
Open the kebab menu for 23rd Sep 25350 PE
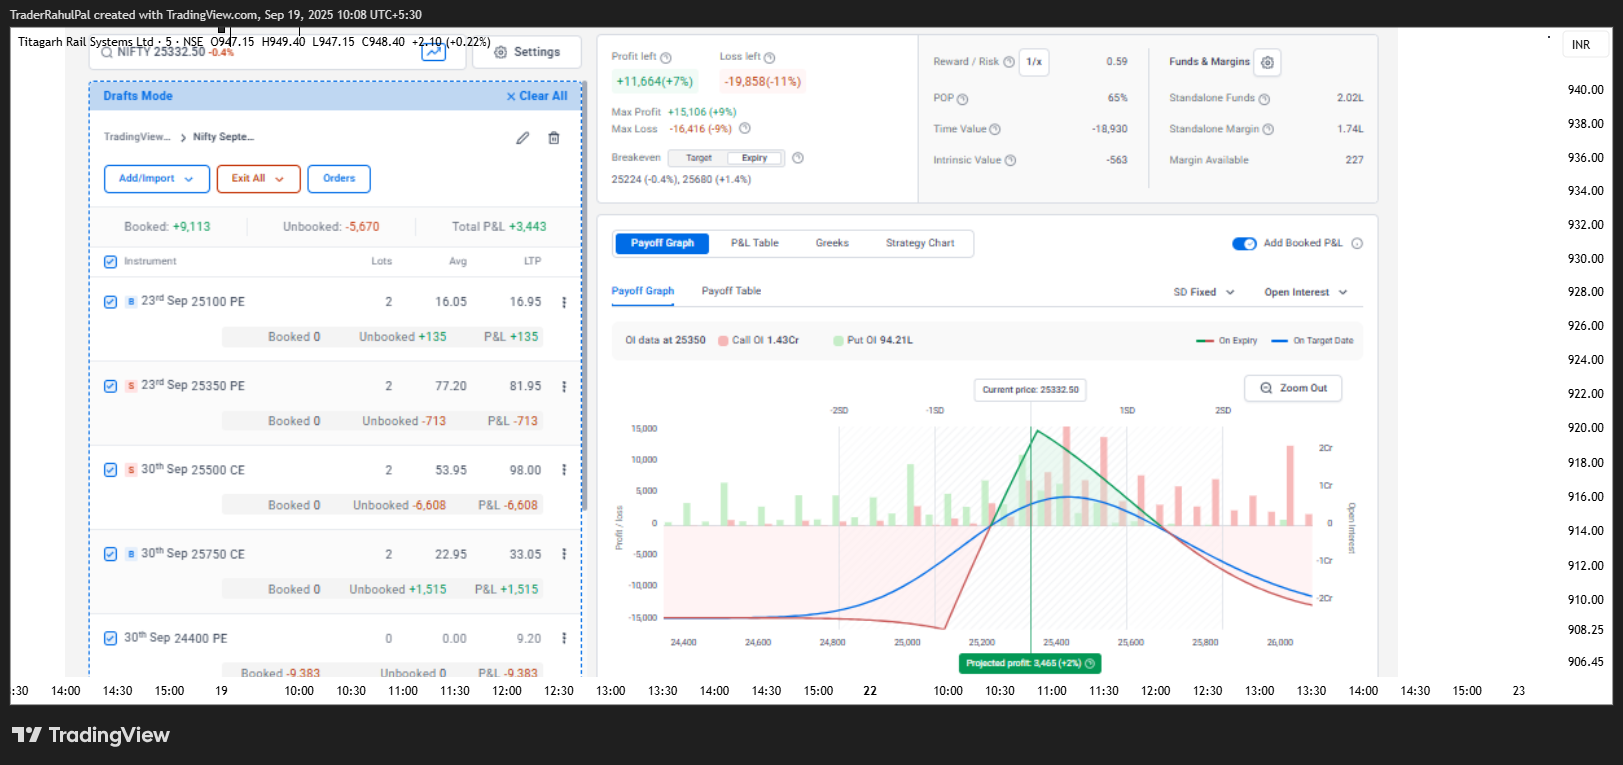click(x=564, y=386)
